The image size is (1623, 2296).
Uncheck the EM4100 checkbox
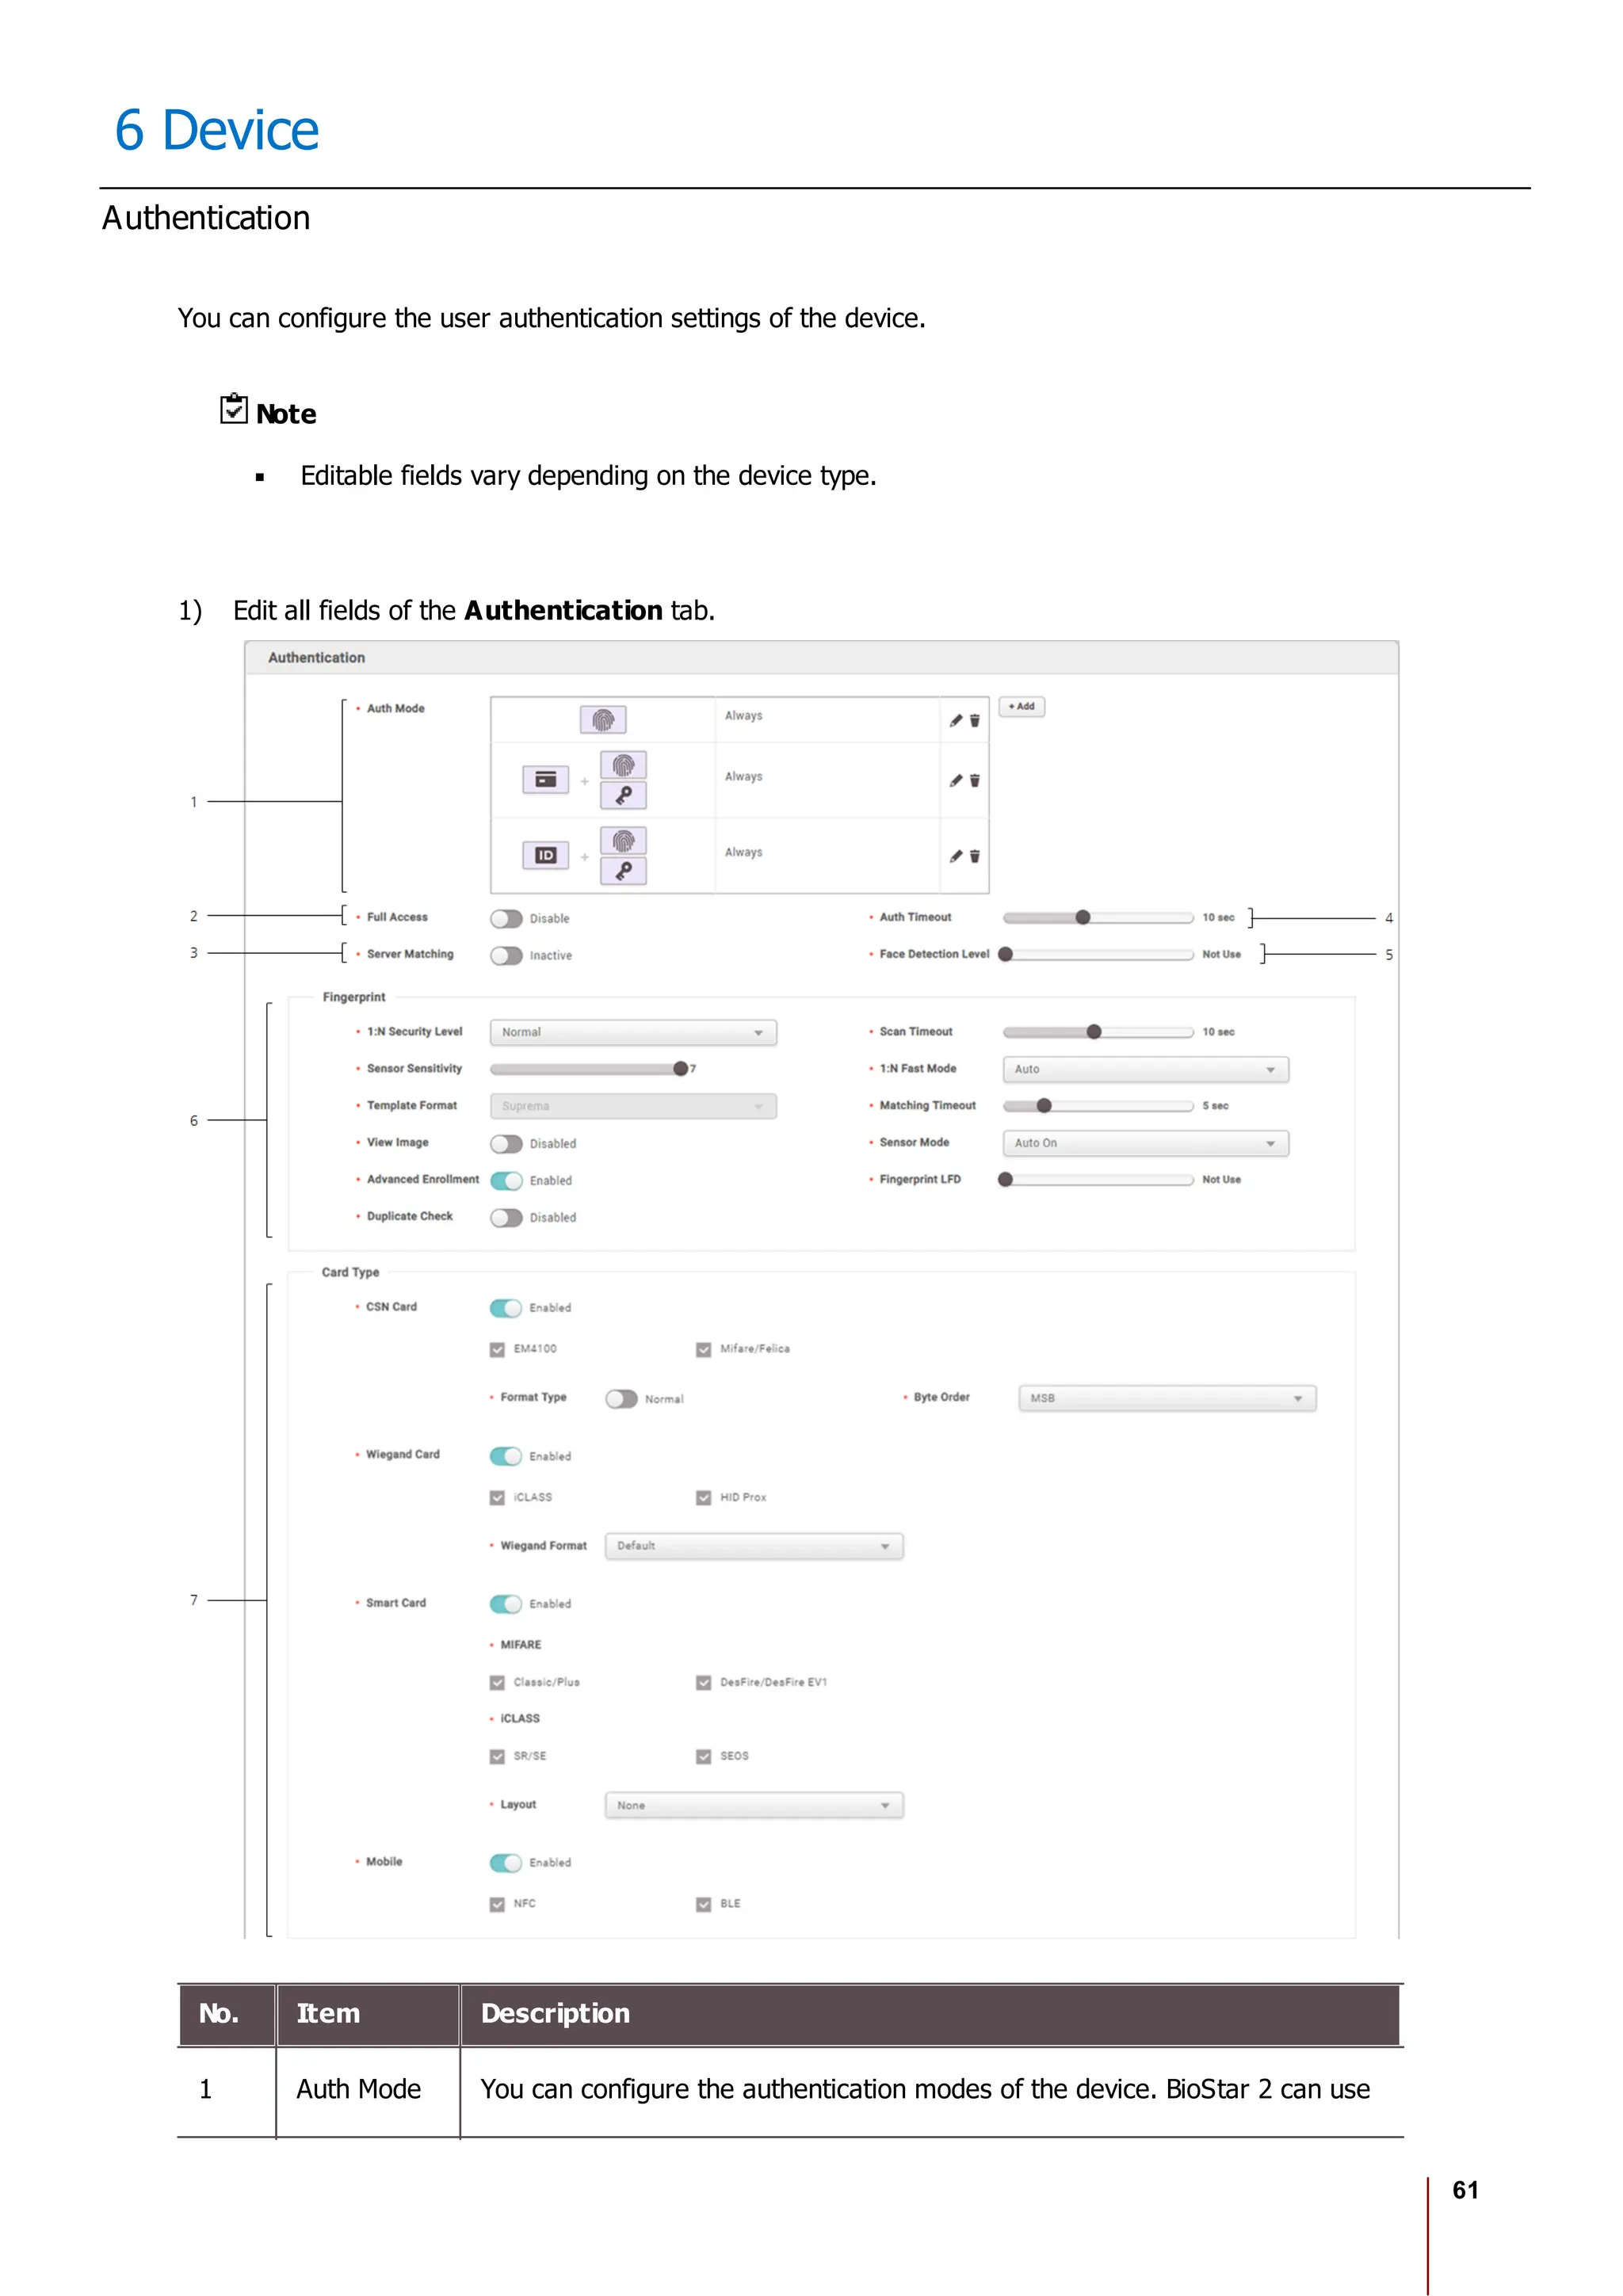point(497,1349)
